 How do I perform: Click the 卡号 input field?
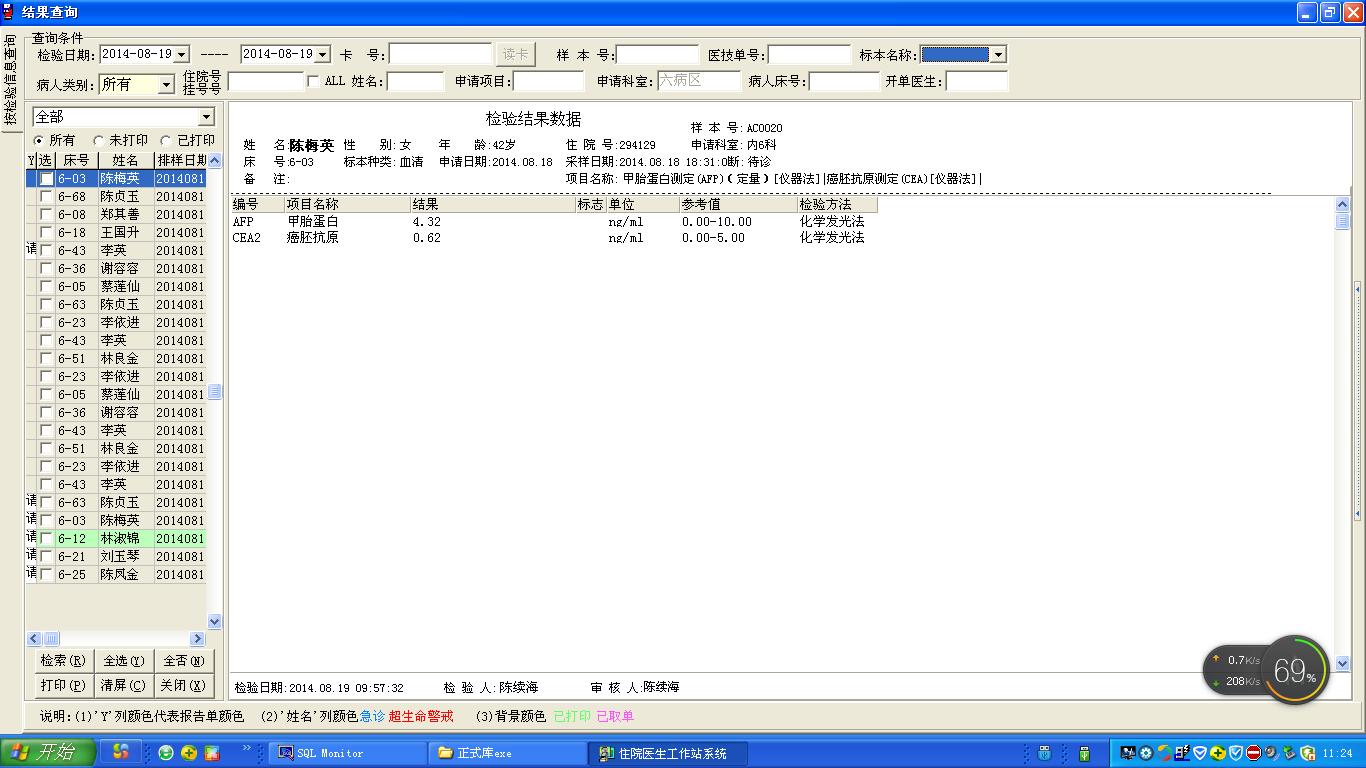(x=440, y=54)
